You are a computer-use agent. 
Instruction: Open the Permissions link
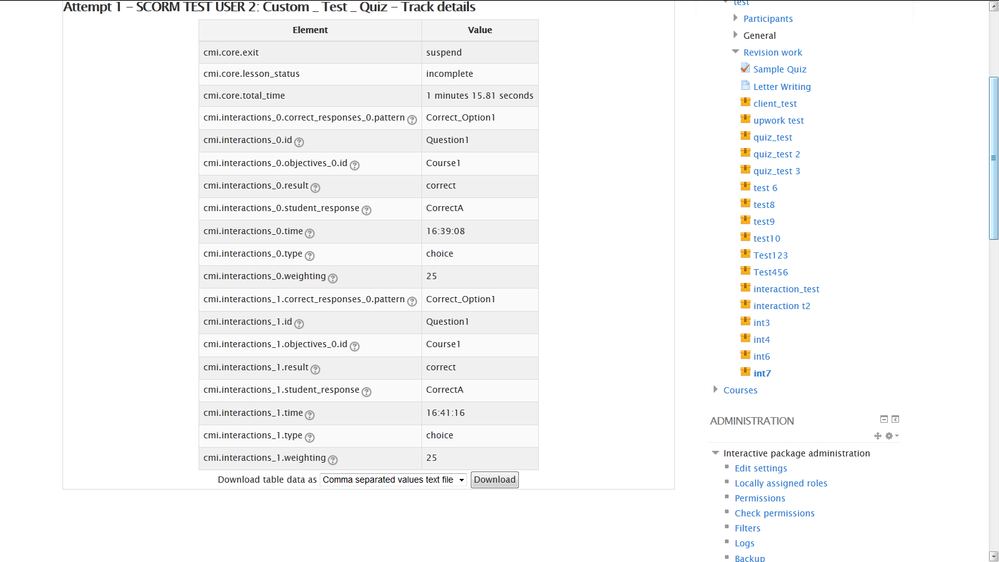tap(760, 498)
